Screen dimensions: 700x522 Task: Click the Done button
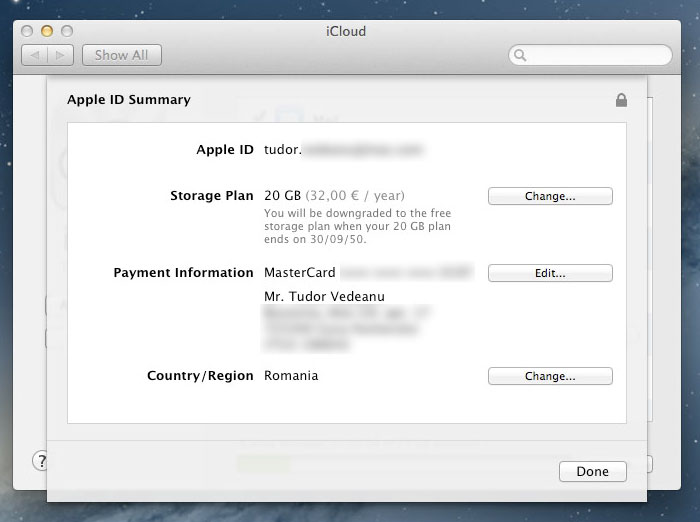(x=592, y=472)
